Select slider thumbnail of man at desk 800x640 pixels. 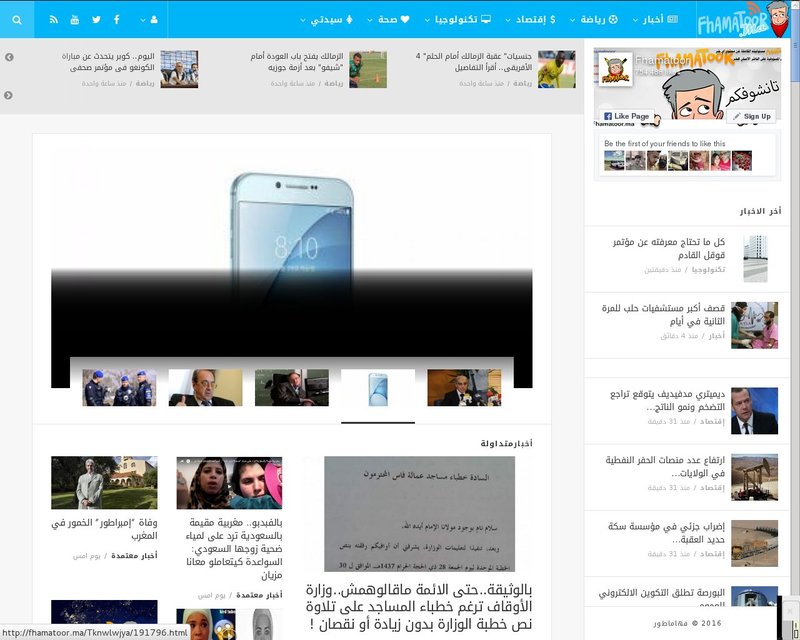[292, 387]
